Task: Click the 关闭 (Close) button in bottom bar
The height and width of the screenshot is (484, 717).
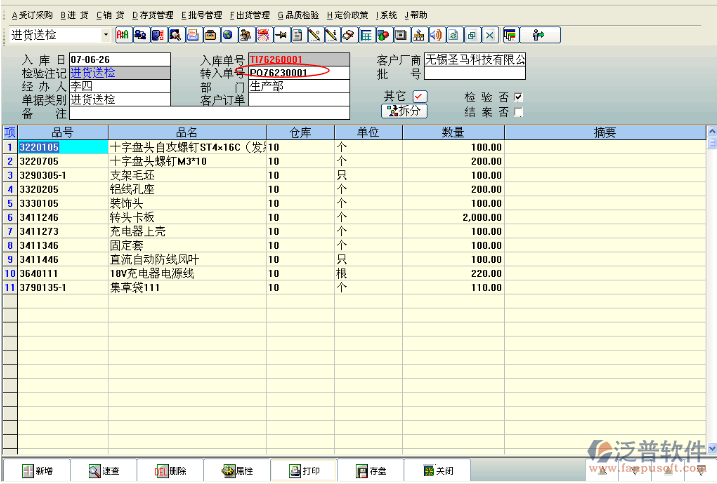Action: (x=437, y=470)
